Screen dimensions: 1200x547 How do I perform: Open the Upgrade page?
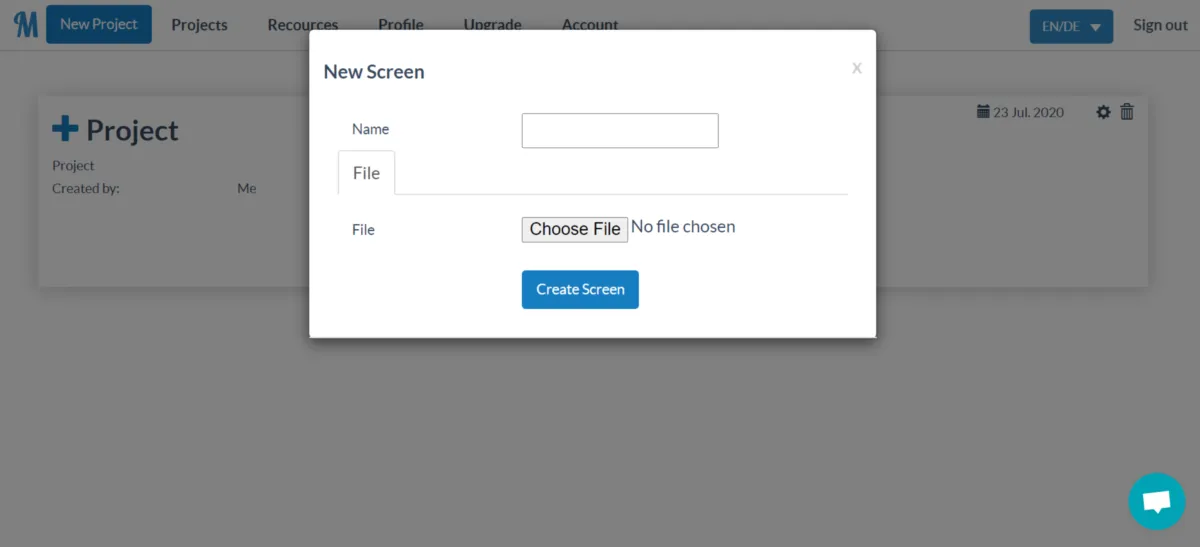tap(492, 25)
